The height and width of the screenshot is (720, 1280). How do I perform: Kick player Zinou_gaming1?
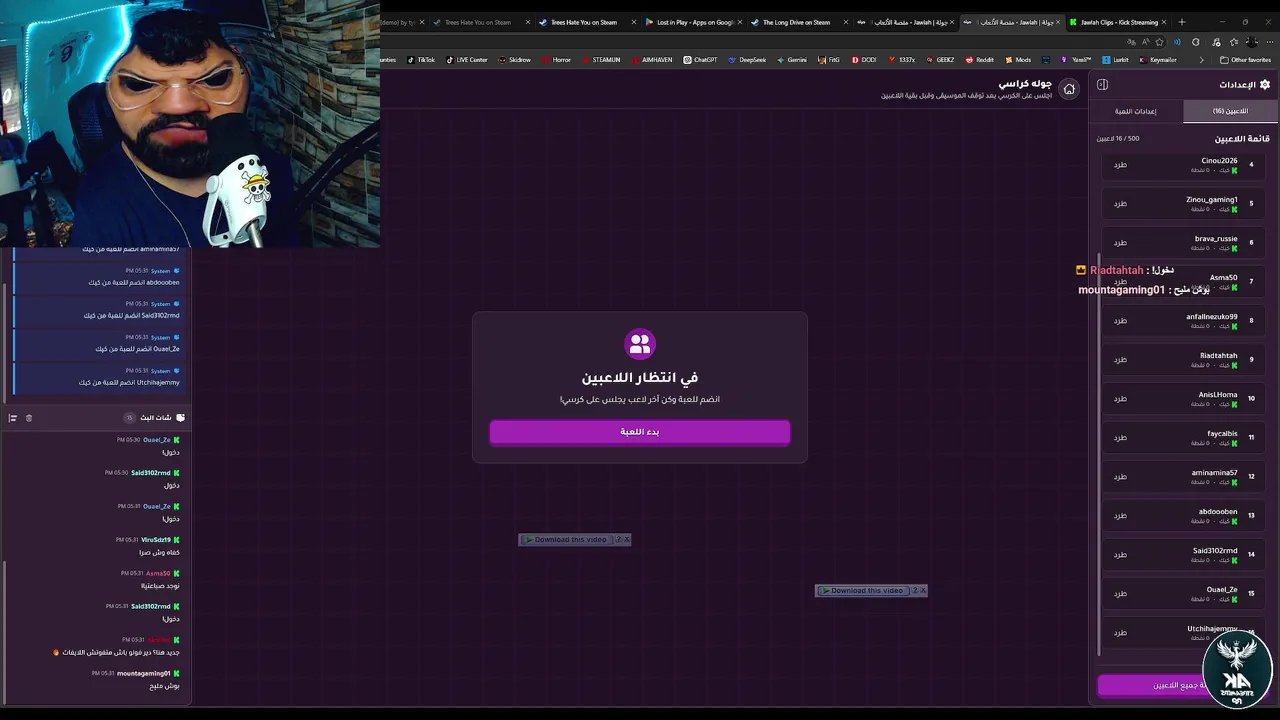point(1120,204)
